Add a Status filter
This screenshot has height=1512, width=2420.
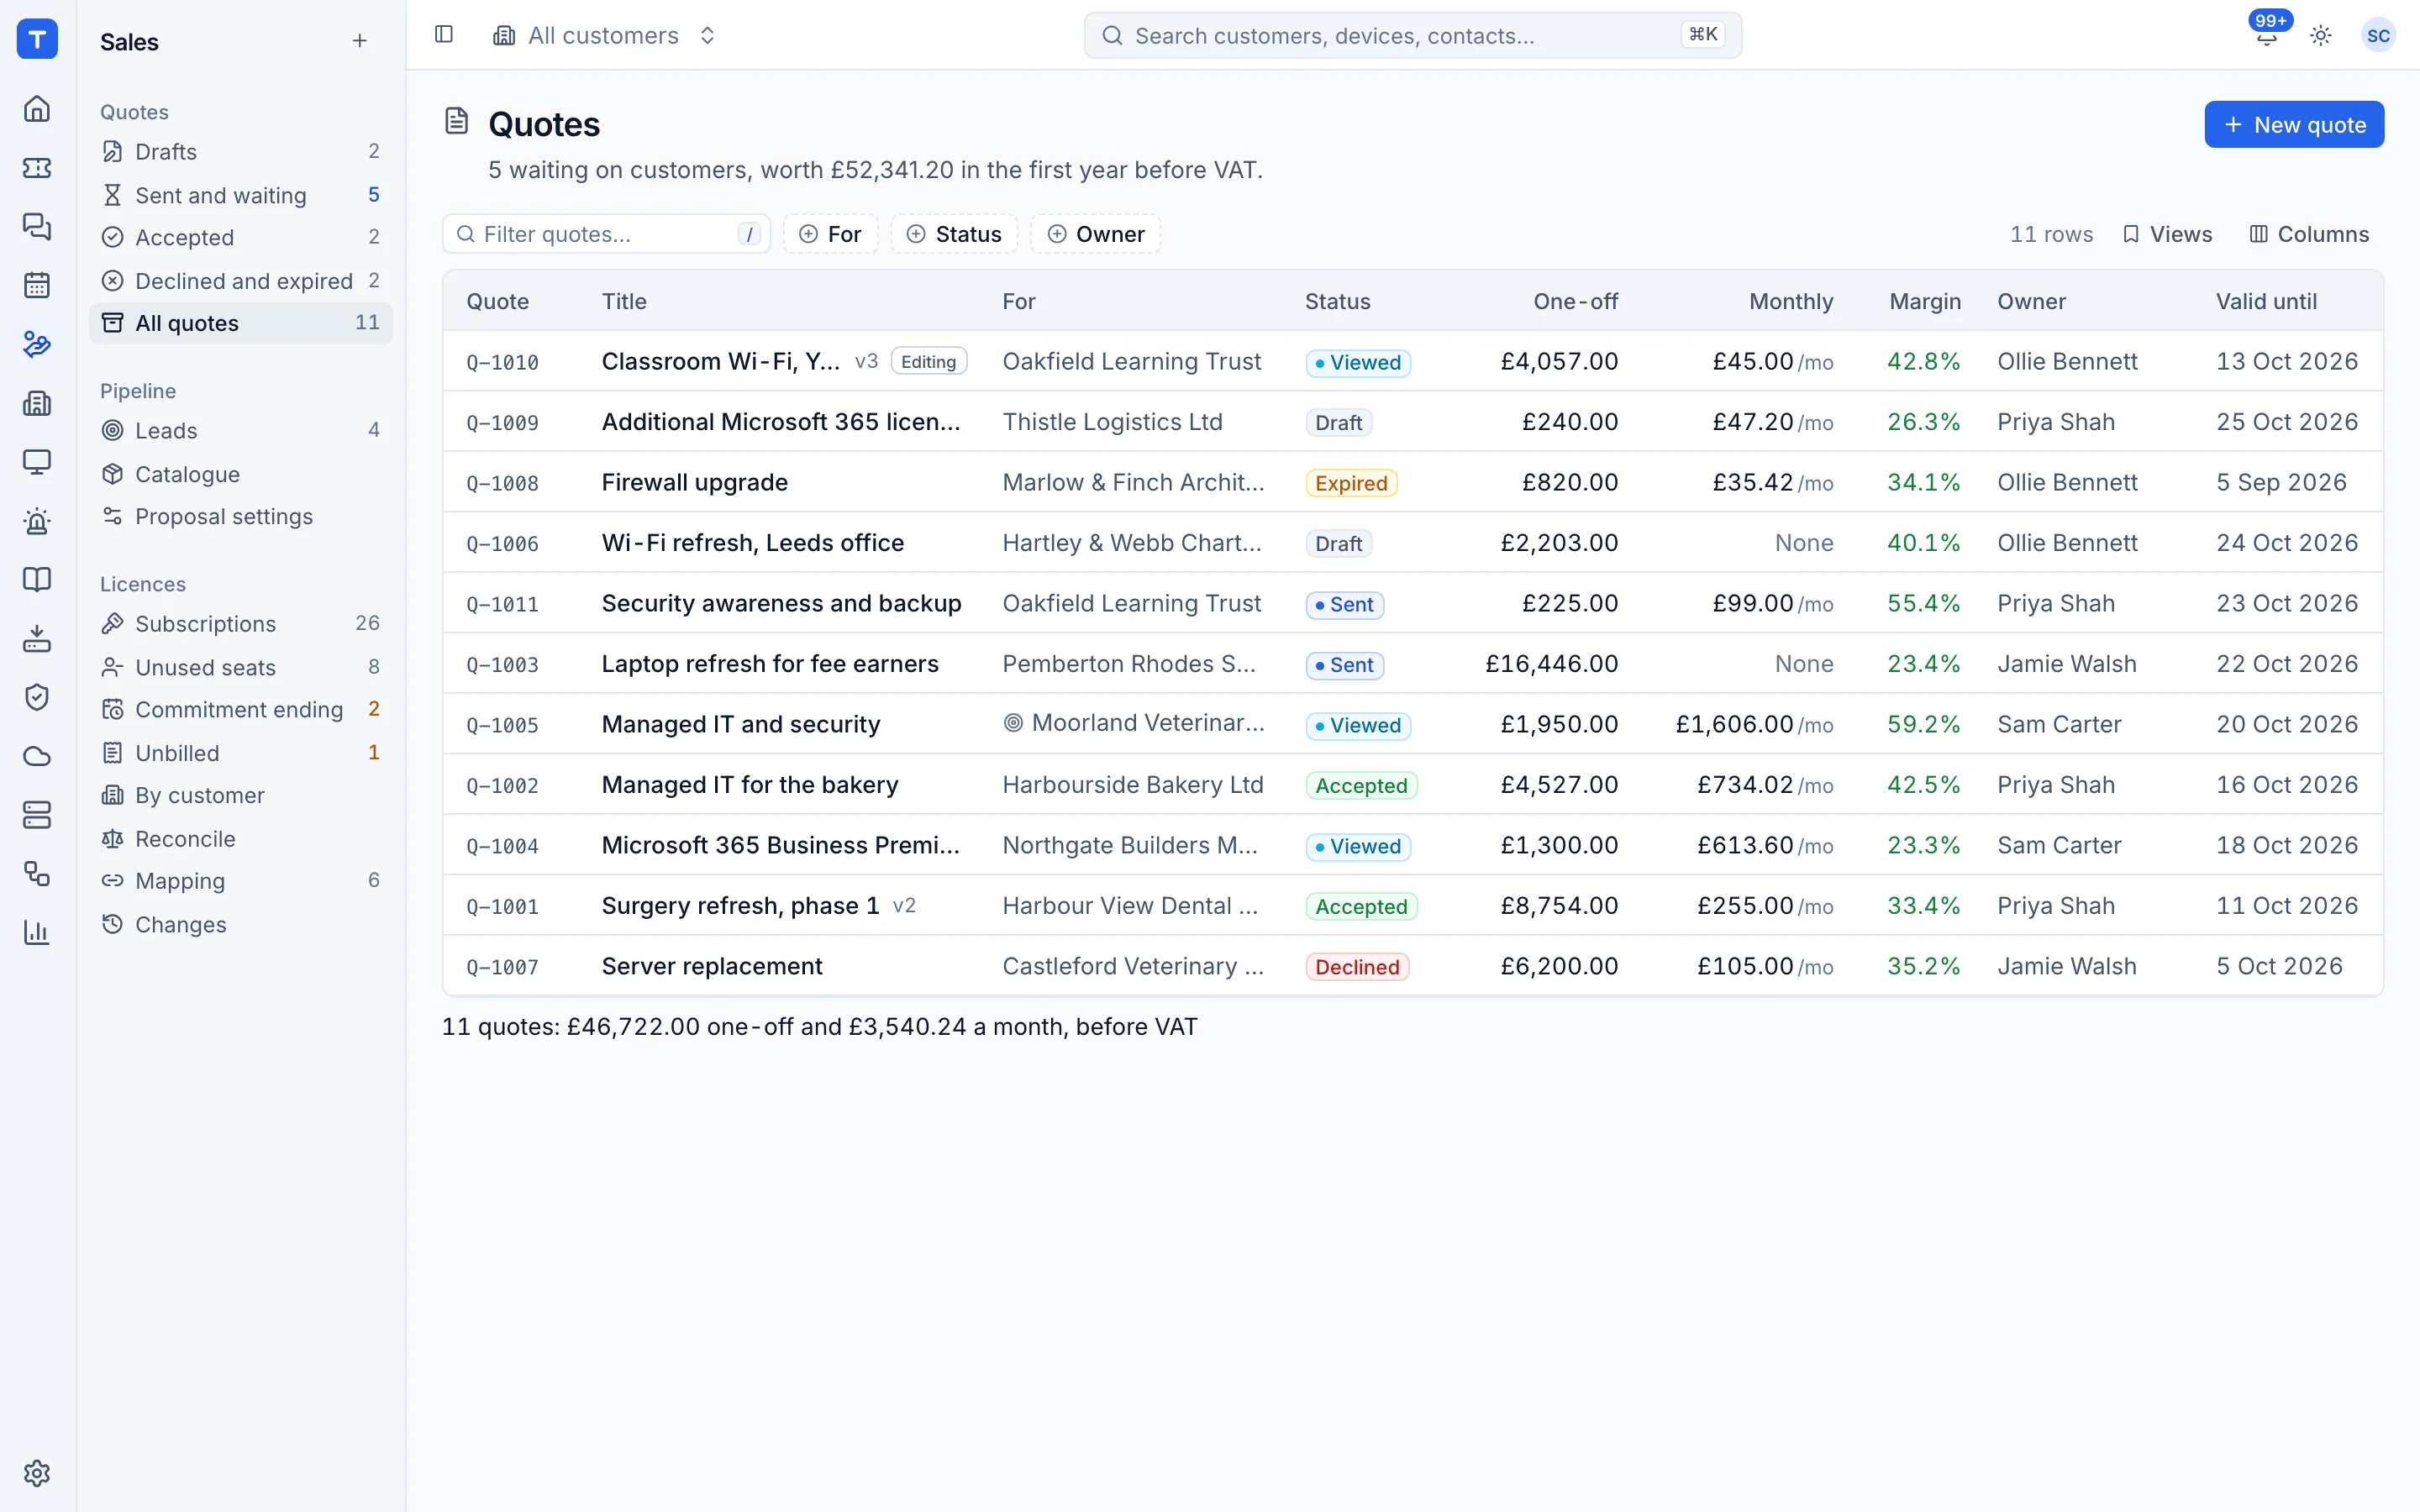954,234
